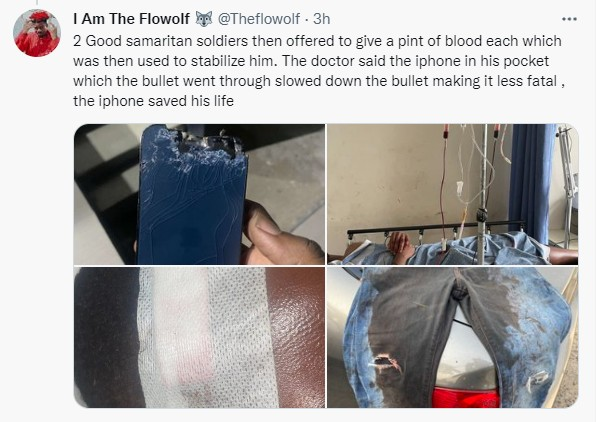Click the bullet hole in the jeans photo
Screen dimensions: 605x422
tap(386, 366)
